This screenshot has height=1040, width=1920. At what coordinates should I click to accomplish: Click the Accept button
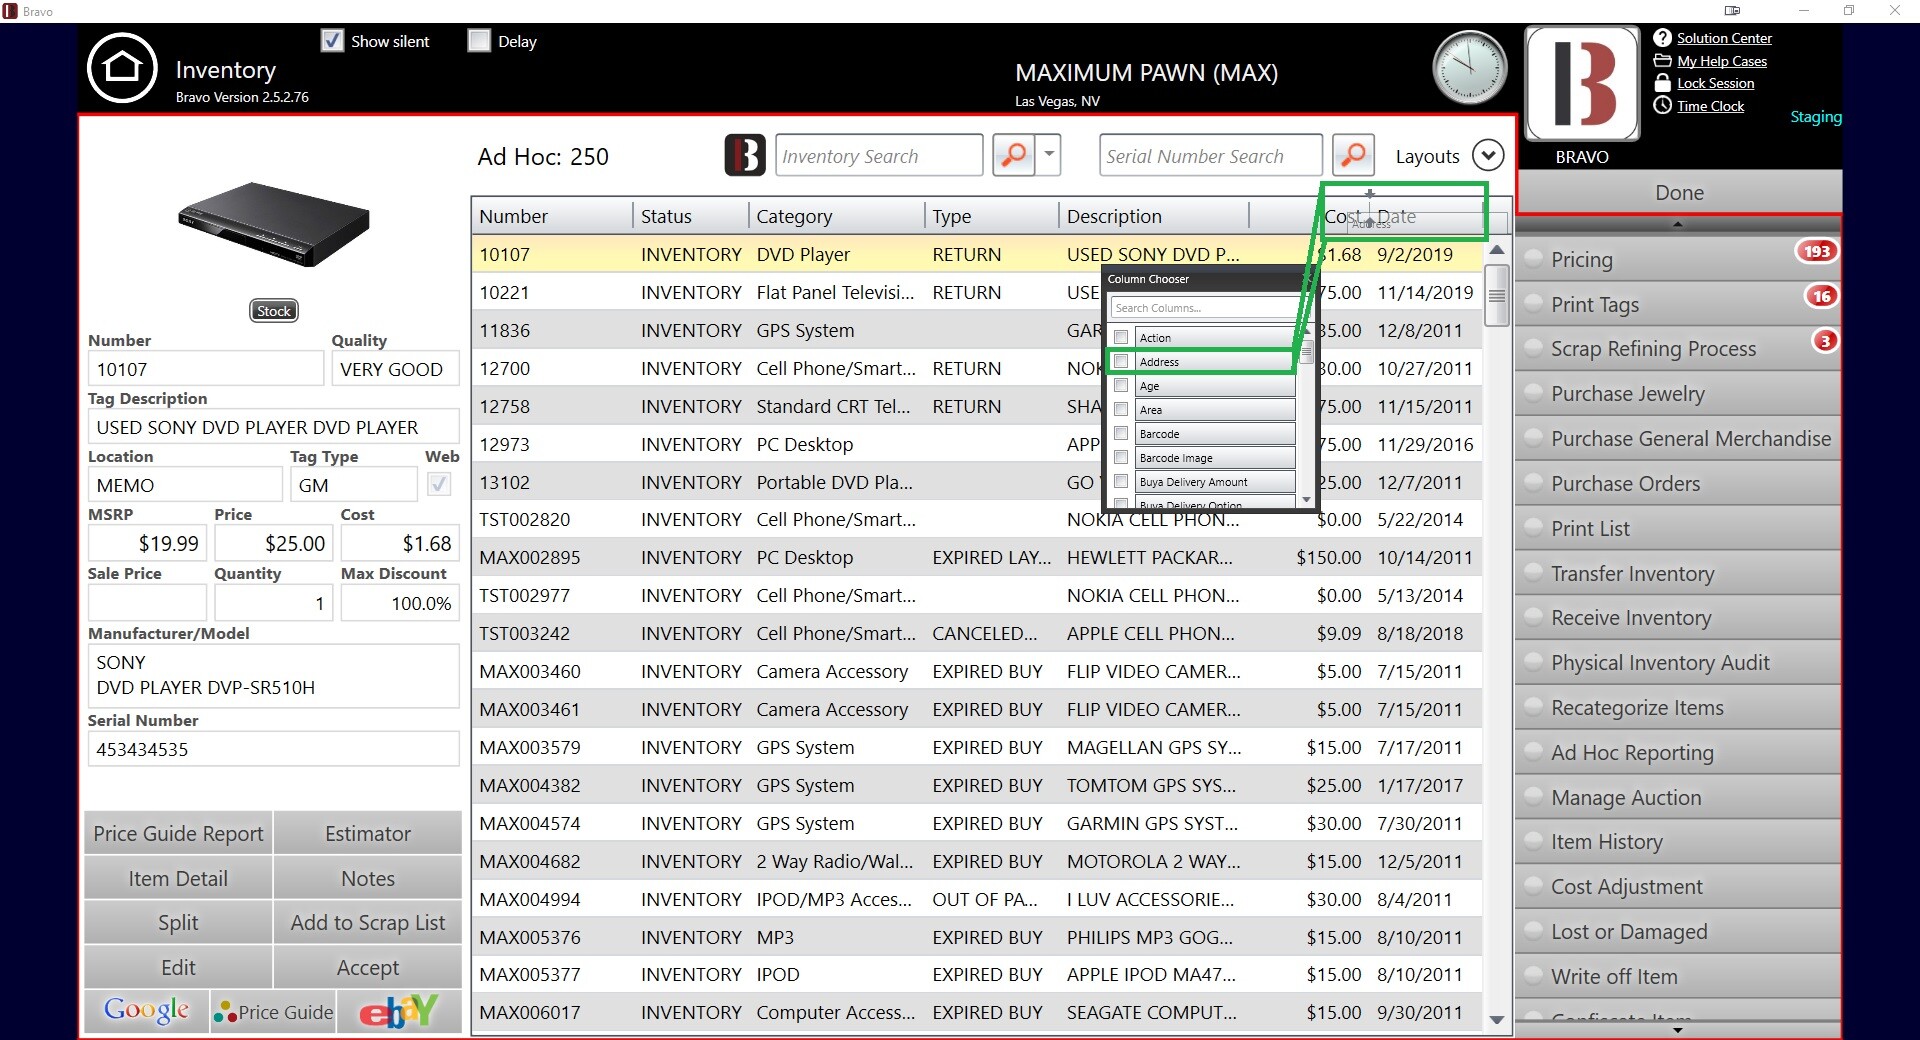pyautogui.click(x=368, y=967)
